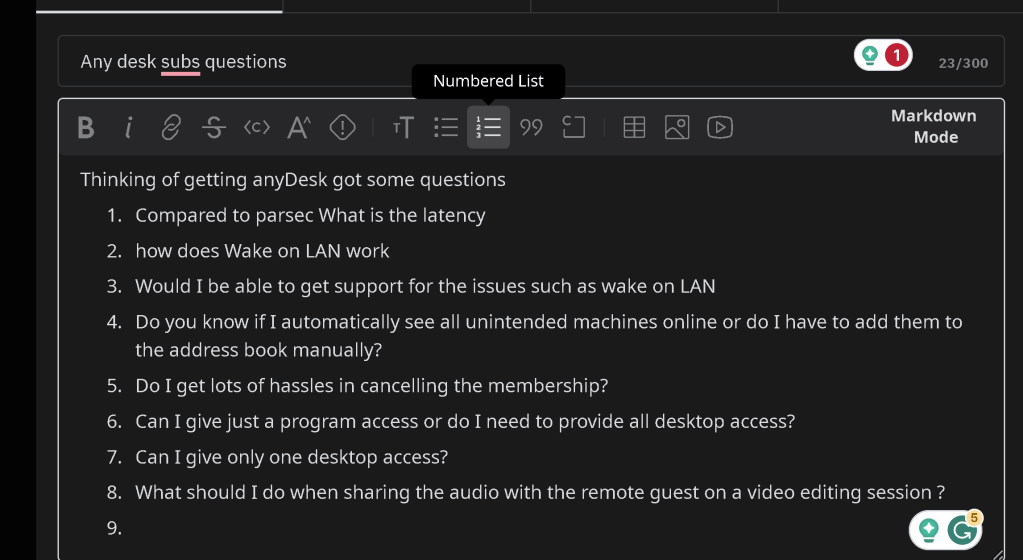Click list item 'how does Wake on LAN work'

pyautogui.click(x=262, y=251)
